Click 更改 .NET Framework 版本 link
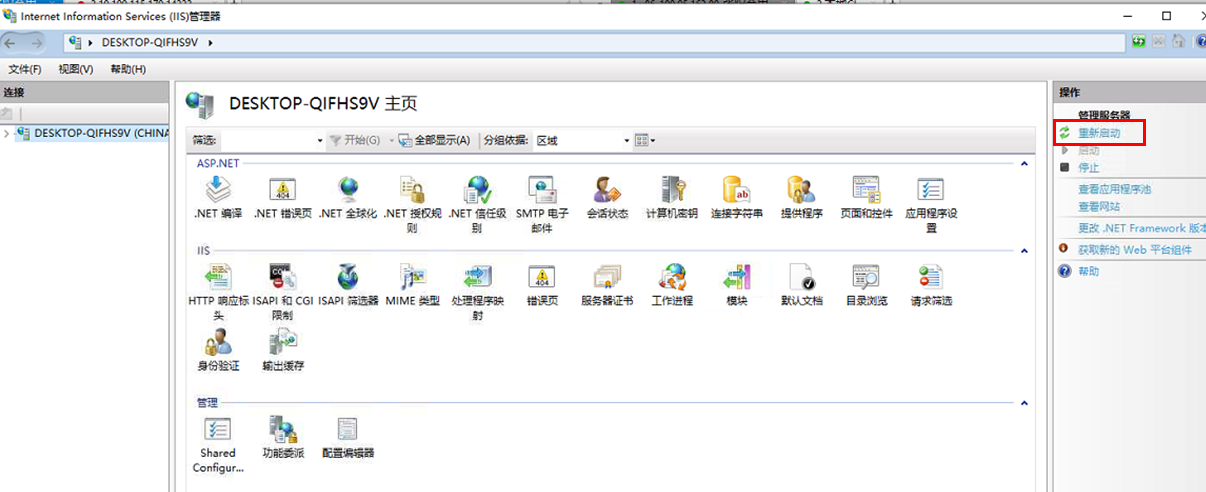Image resolution: width=1206 pixels, height=492 pixels. click(1141, 228)
